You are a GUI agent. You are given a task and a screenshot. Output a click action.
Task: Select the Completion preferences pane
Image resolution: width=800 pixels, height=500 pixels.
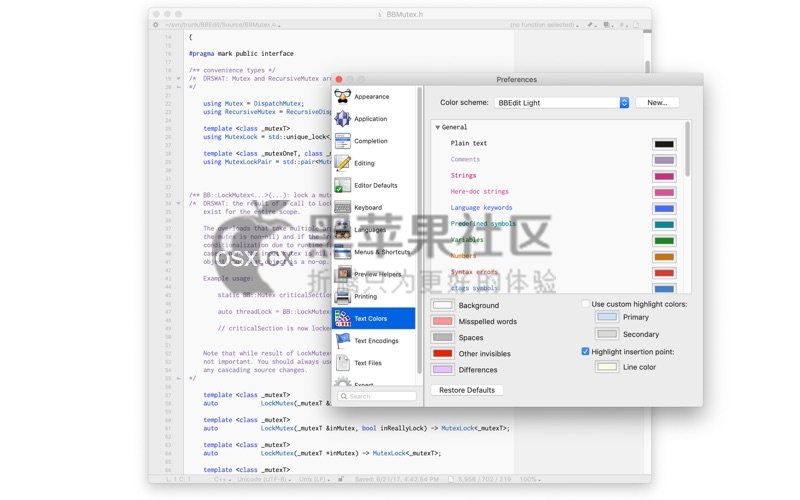(x=373, y=141)
